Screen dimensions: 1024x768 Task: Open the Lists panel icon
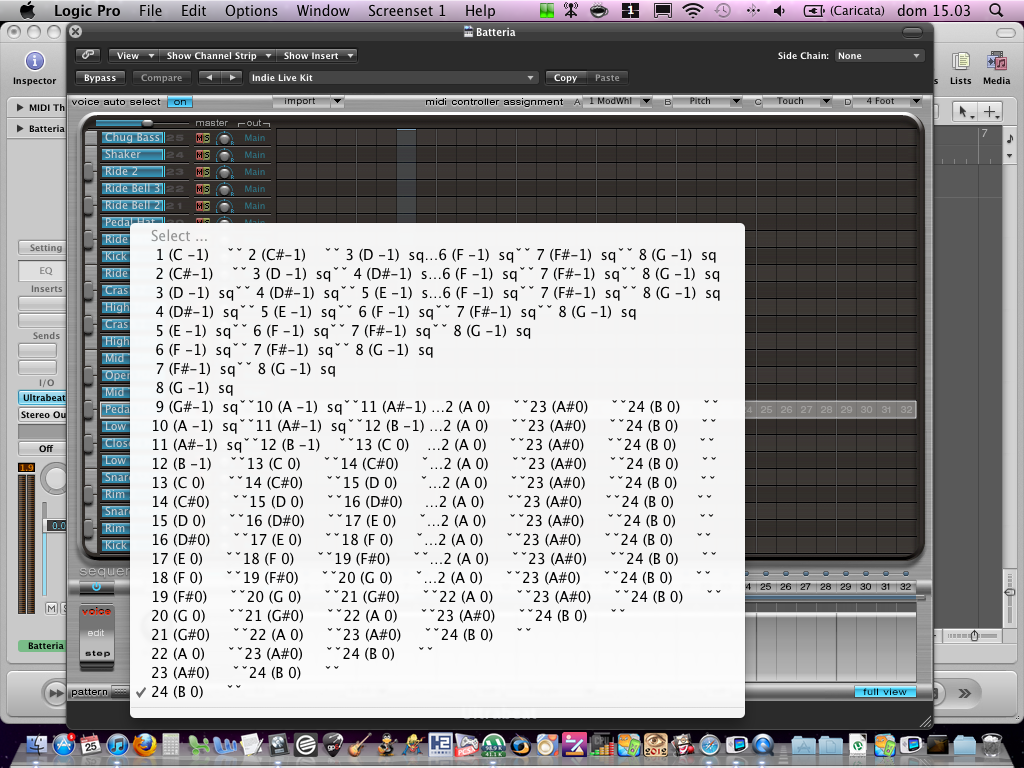click(960, 61)
